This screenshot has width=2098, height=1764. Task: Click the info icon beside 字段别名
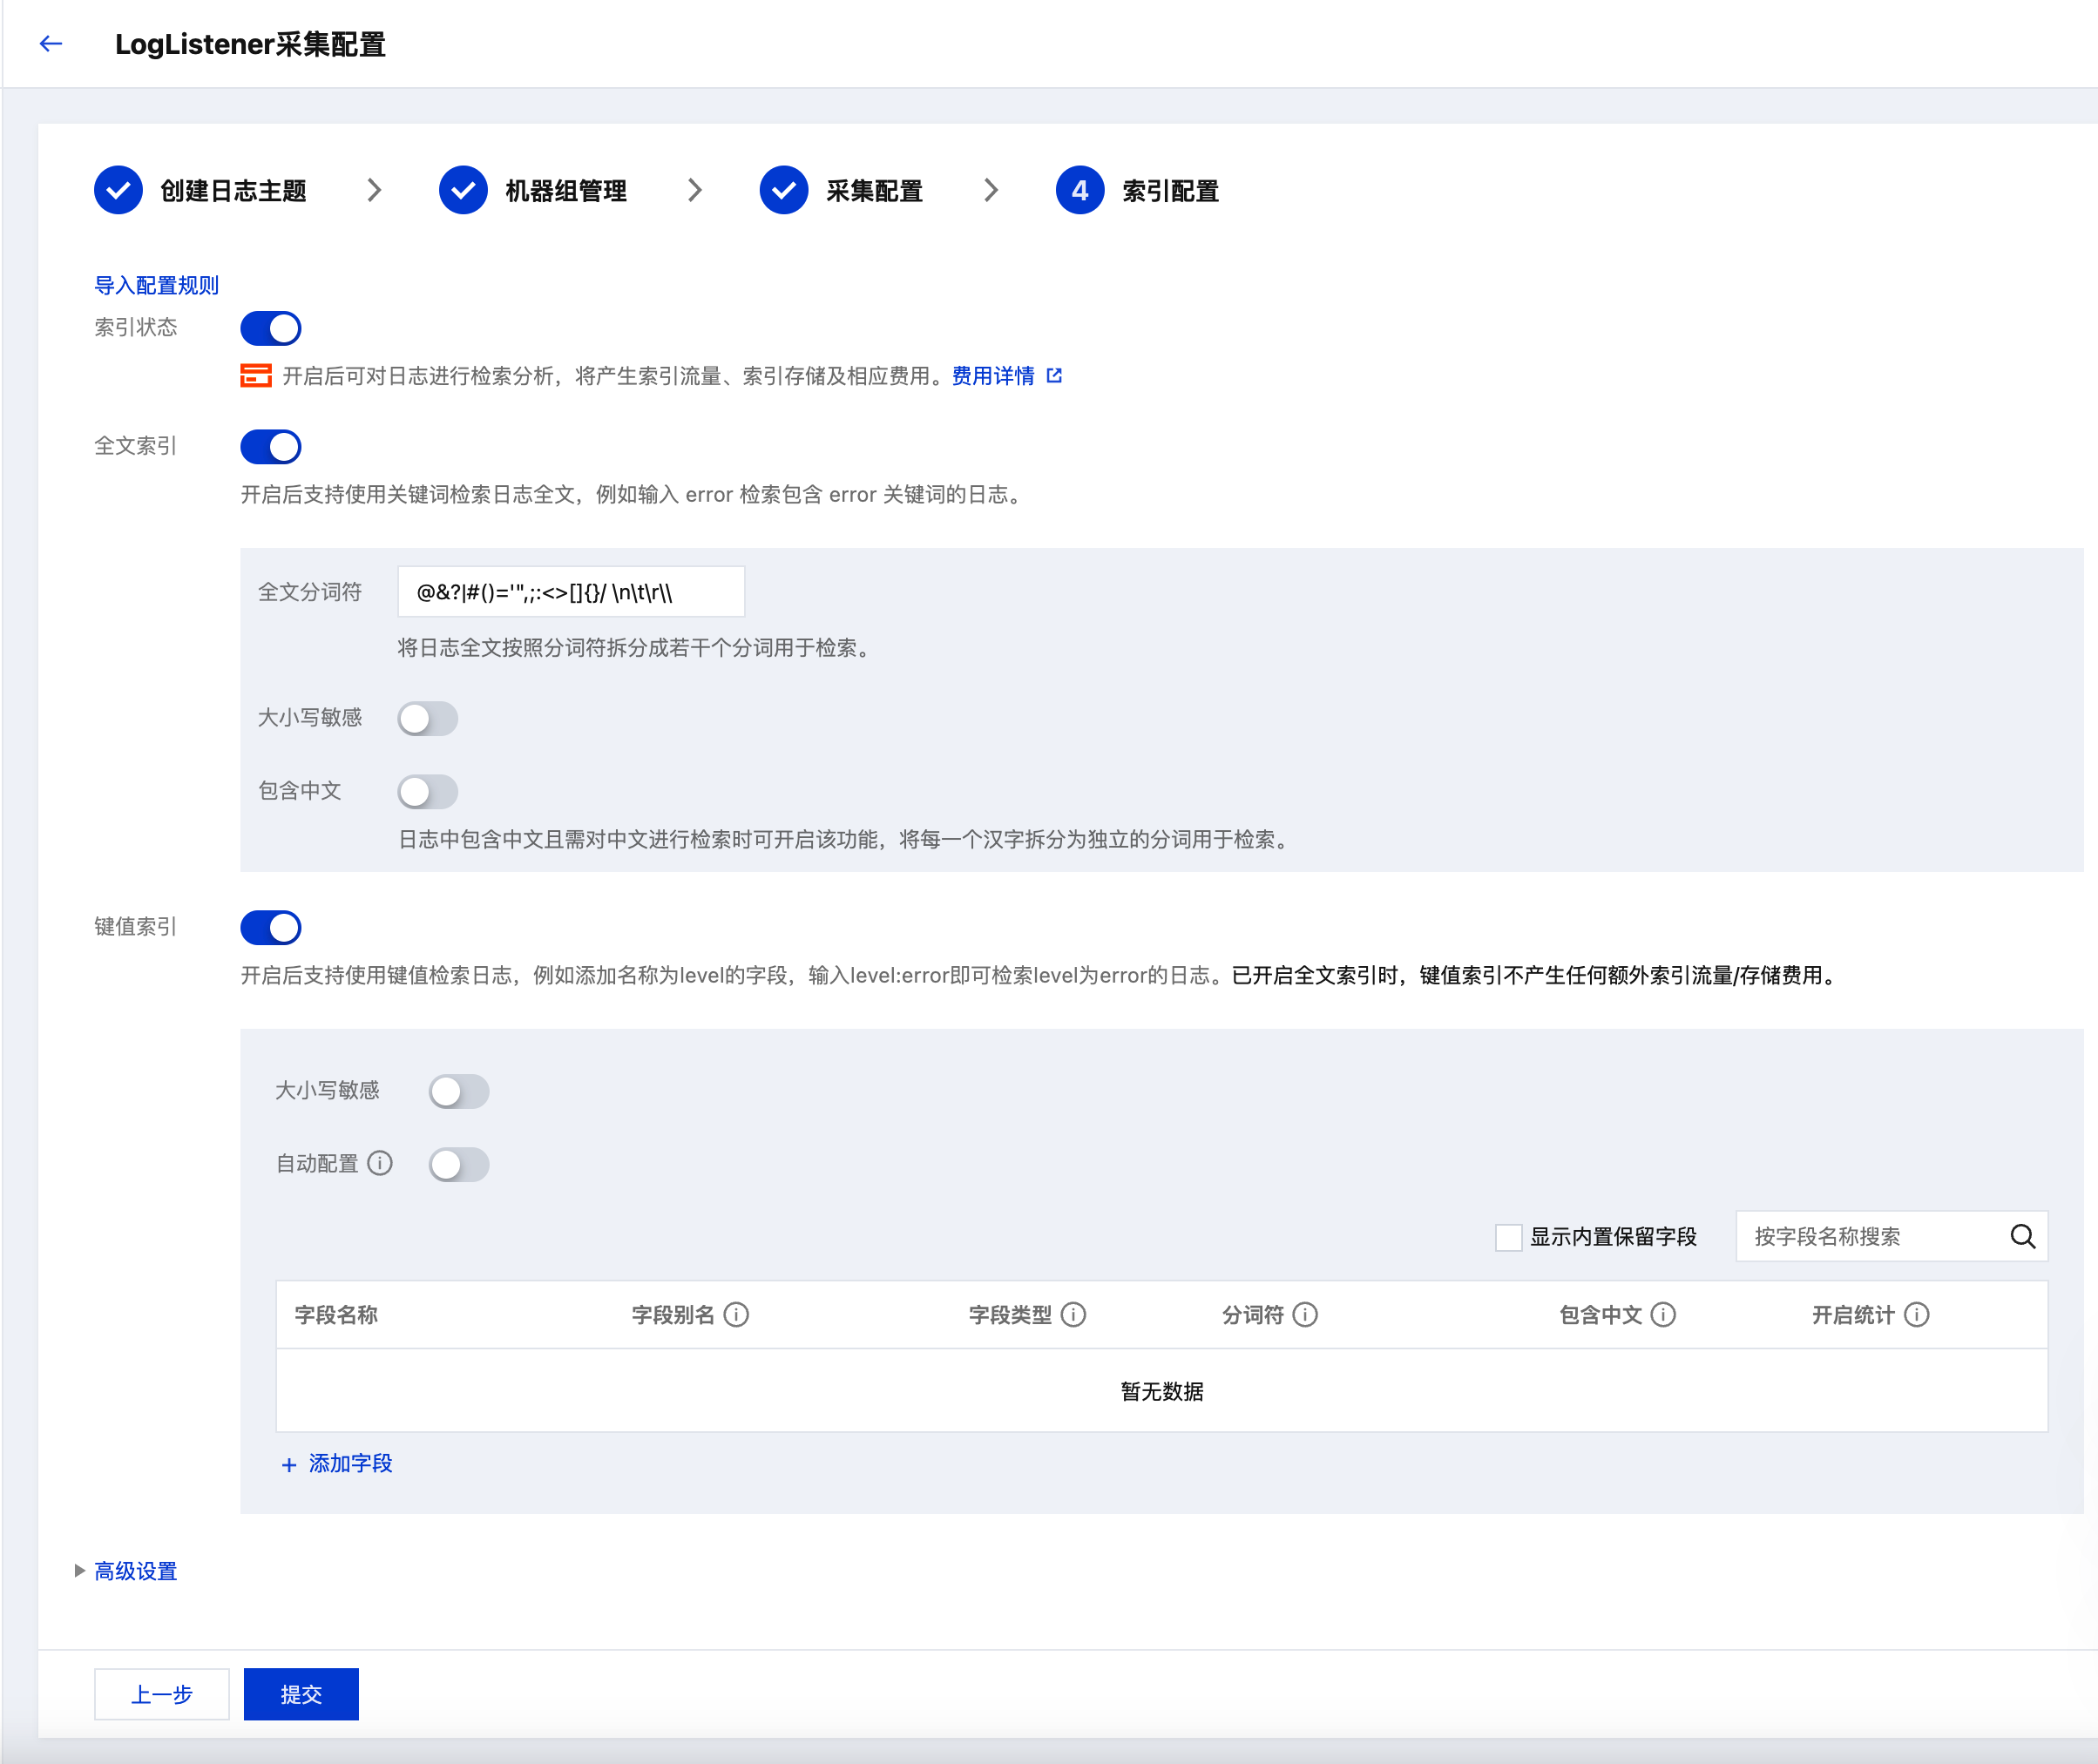pyautogui.click(x=736, y=1314)
